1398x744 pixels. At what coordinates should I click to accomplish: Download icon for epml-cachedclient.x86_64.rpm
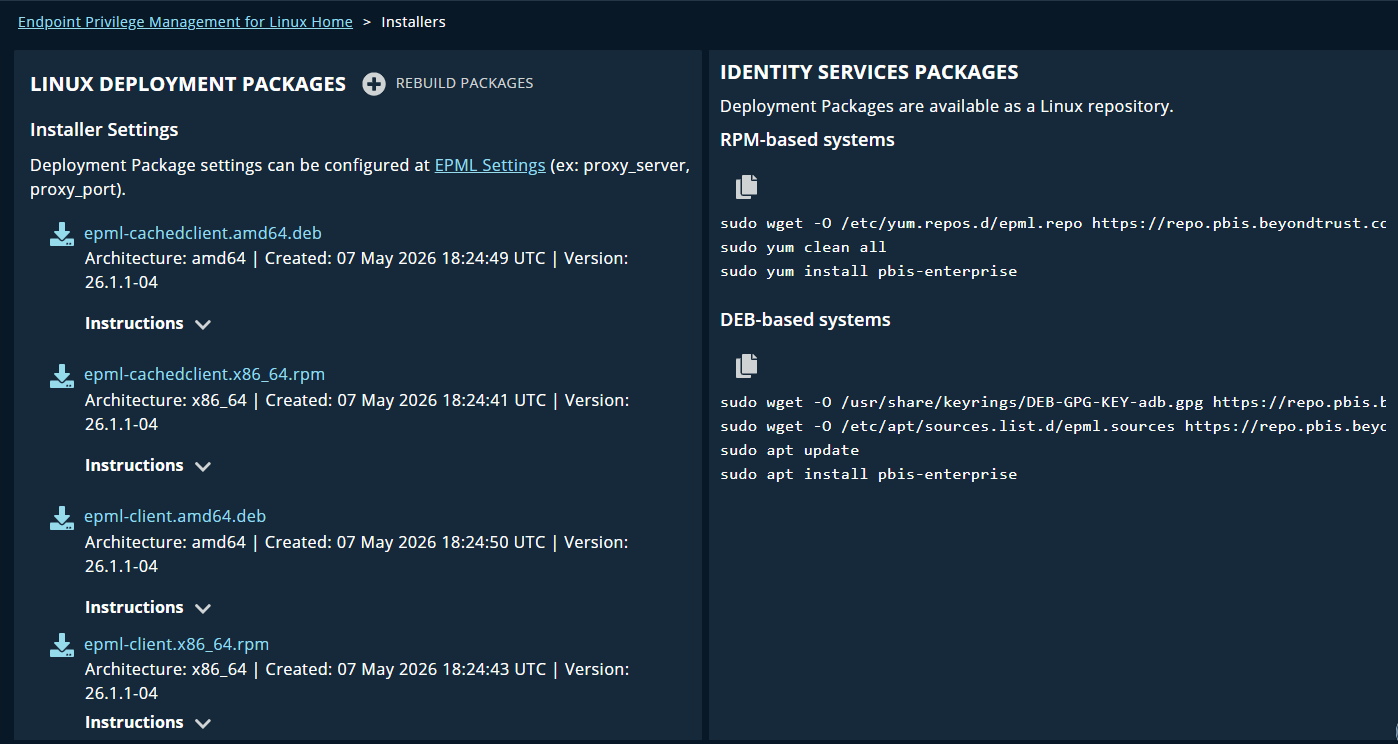coord(62,376)
